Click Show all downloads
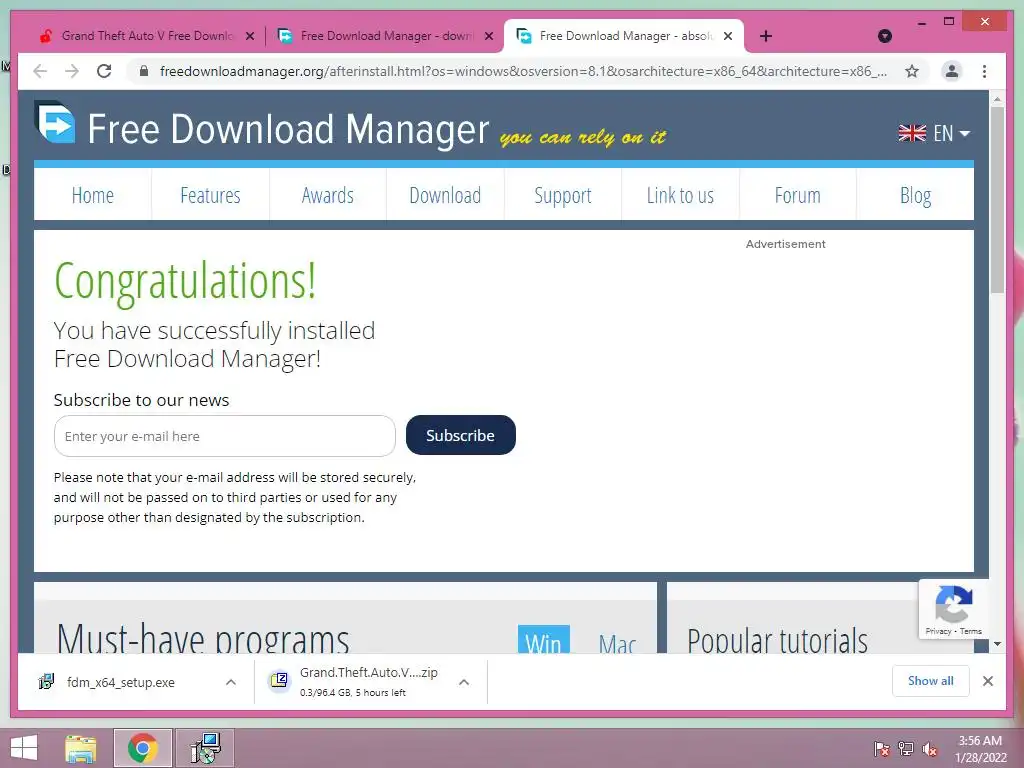This screenshot has height=768, width=1024. pyautogui.click(x=931, y=681)
